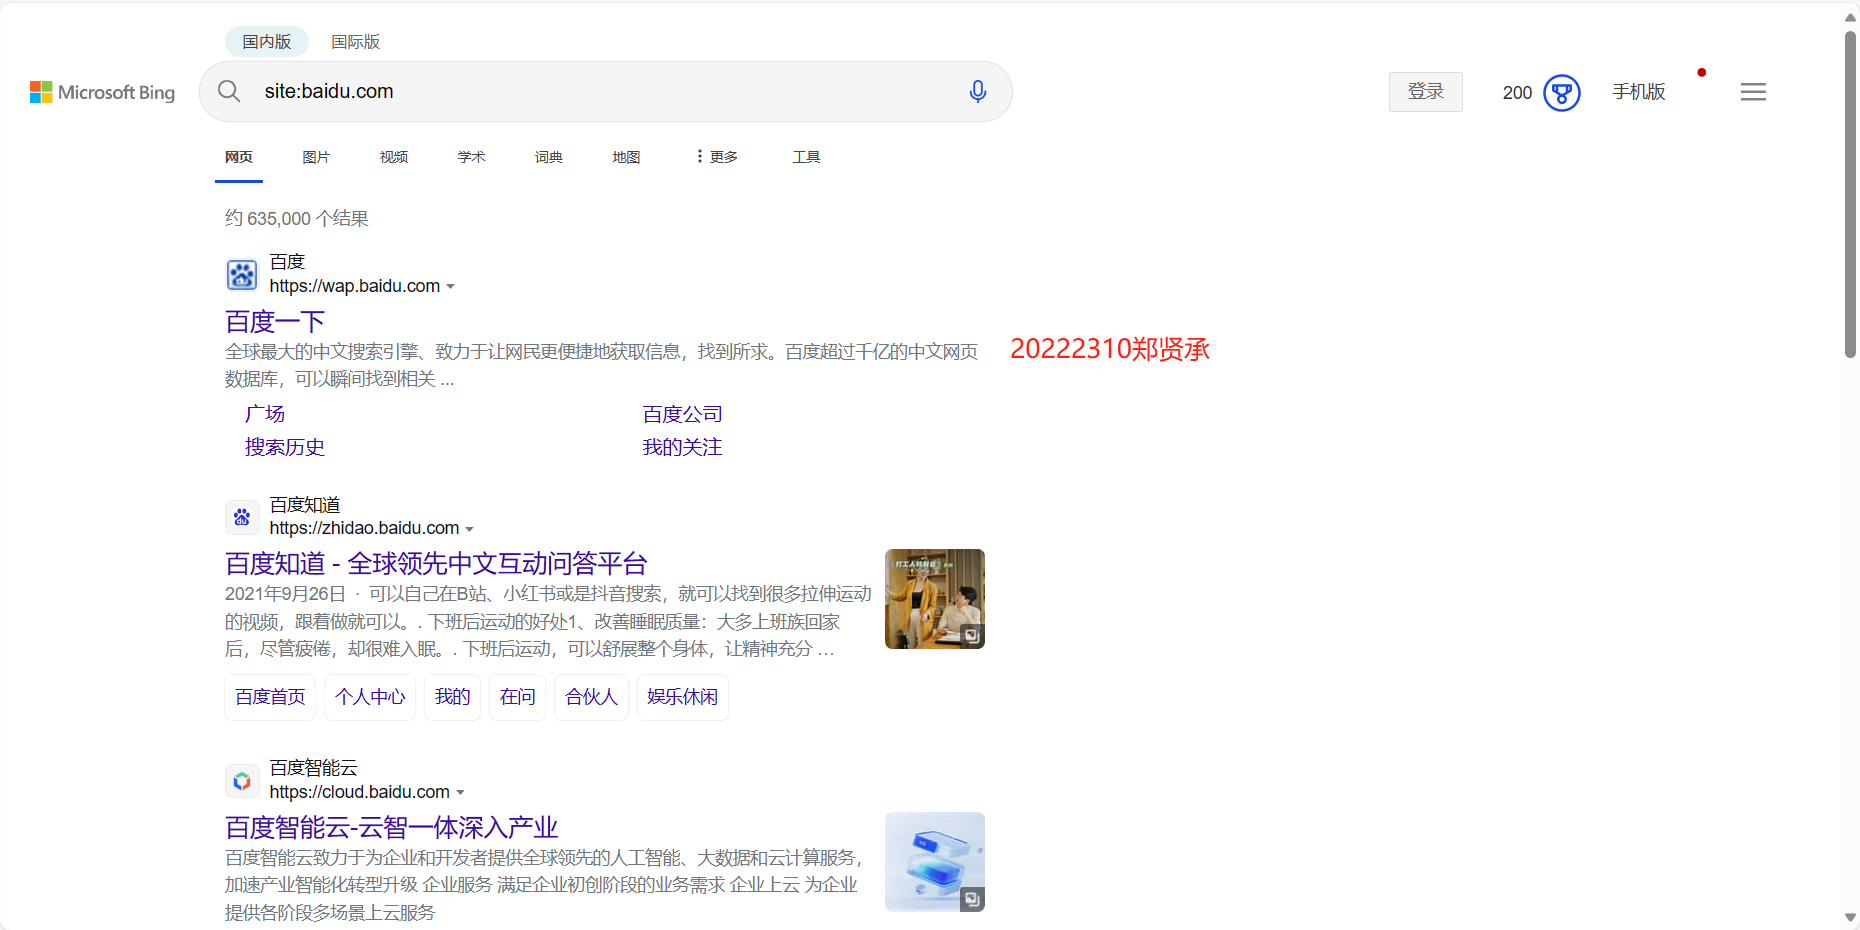Open the 广场 sitelink
The width and height of the screenshot is (1860, 930).
pyautogui.click(x=265, y=414)
